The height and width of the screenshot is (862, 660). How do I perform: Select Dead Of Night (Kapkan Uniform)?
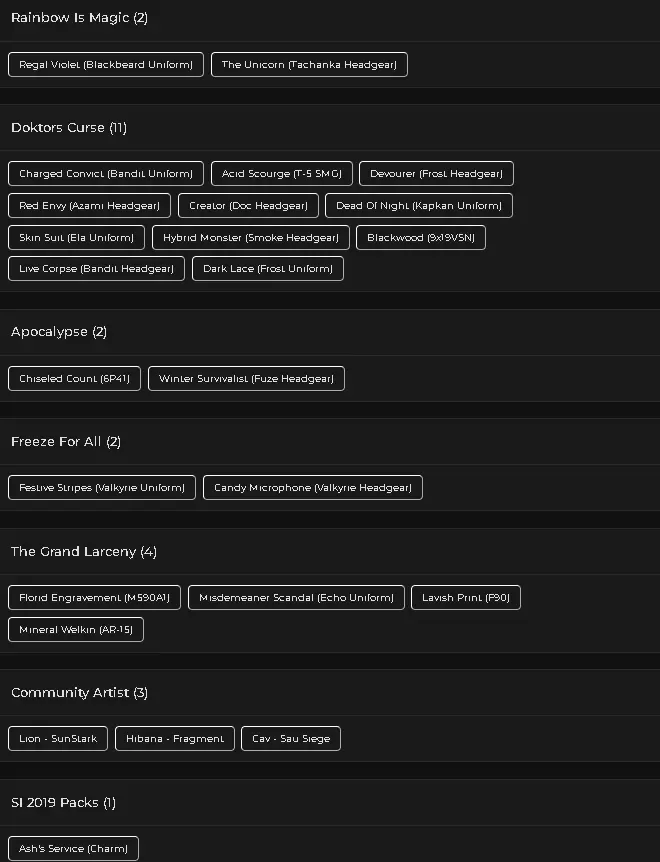tap(419, 206)
